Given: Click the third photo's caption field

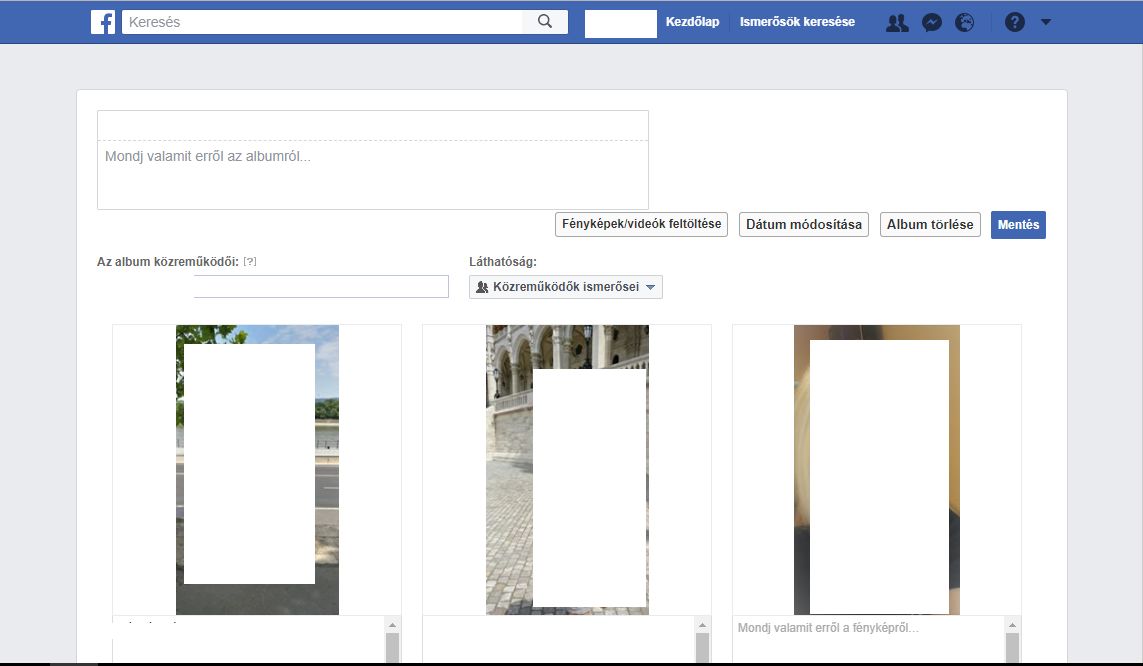Looking at the screenshot, I should coord(868,639).
